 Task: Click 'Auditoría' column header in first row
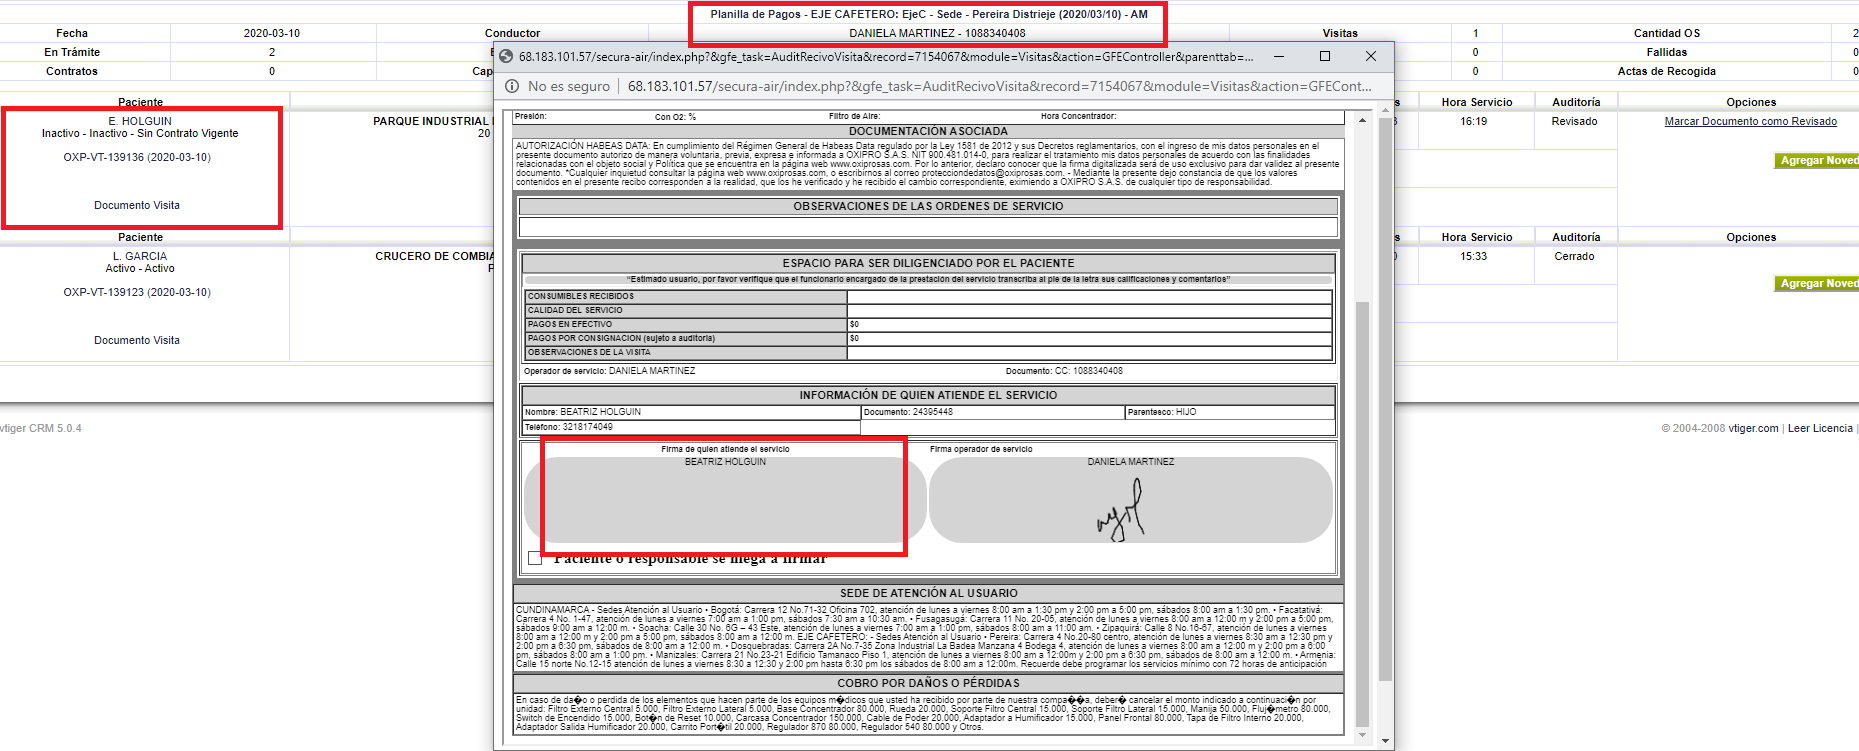[1576, 102]
